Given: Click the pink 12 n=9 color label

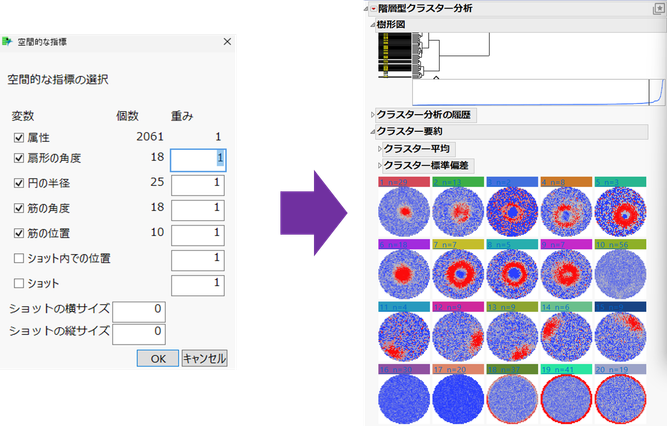Looking at the screenshot, I should click(x=458, y=307).
